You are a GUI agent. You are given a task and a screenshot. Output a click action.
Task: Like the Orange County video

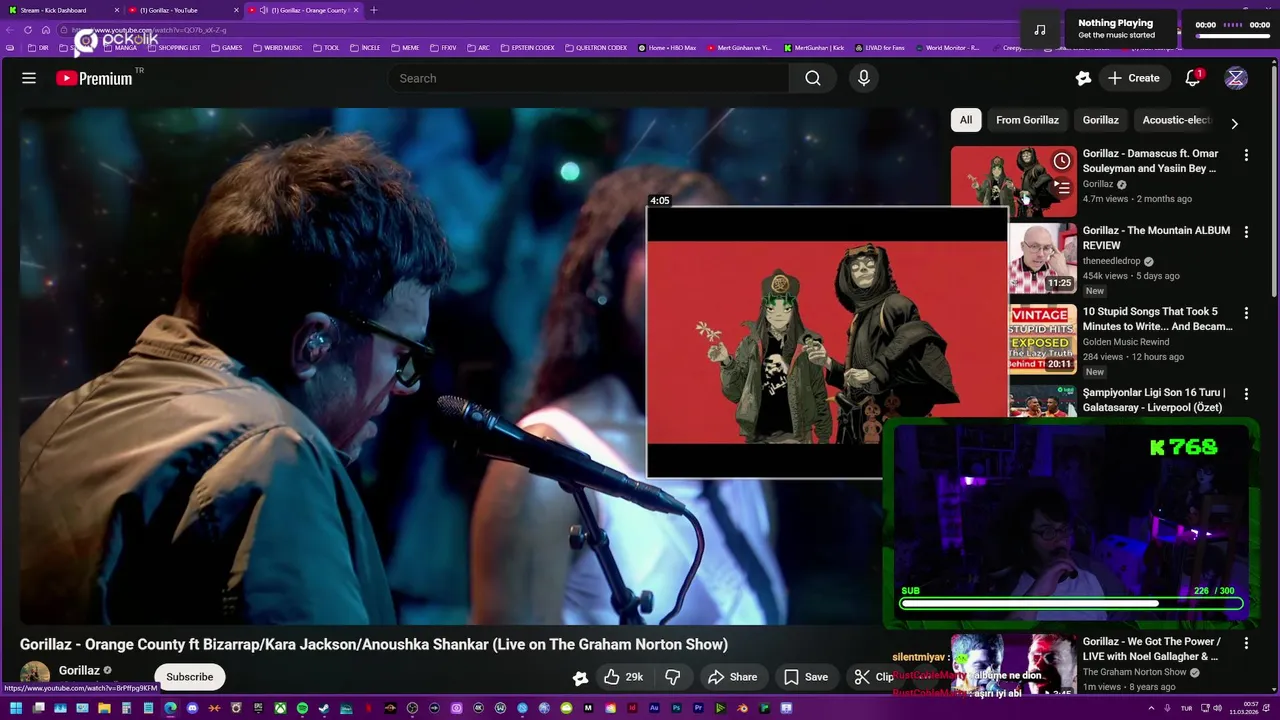coord(623,677)
